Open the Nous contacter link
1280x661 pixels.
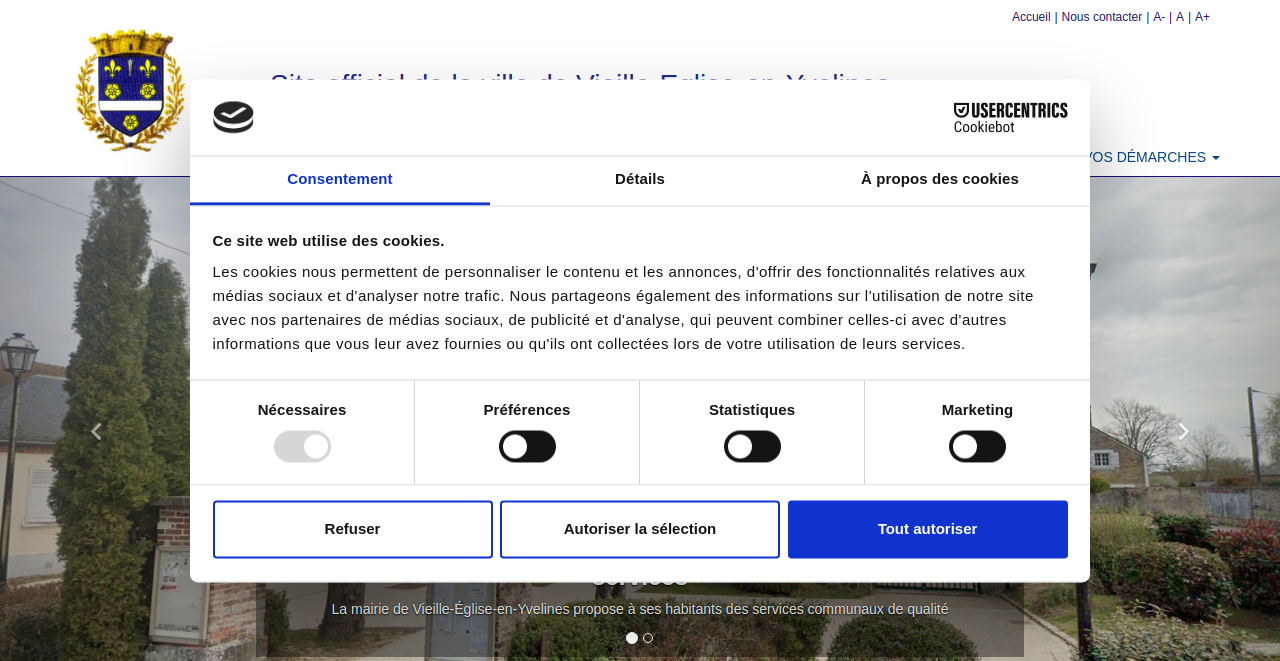coord(1101,17)
